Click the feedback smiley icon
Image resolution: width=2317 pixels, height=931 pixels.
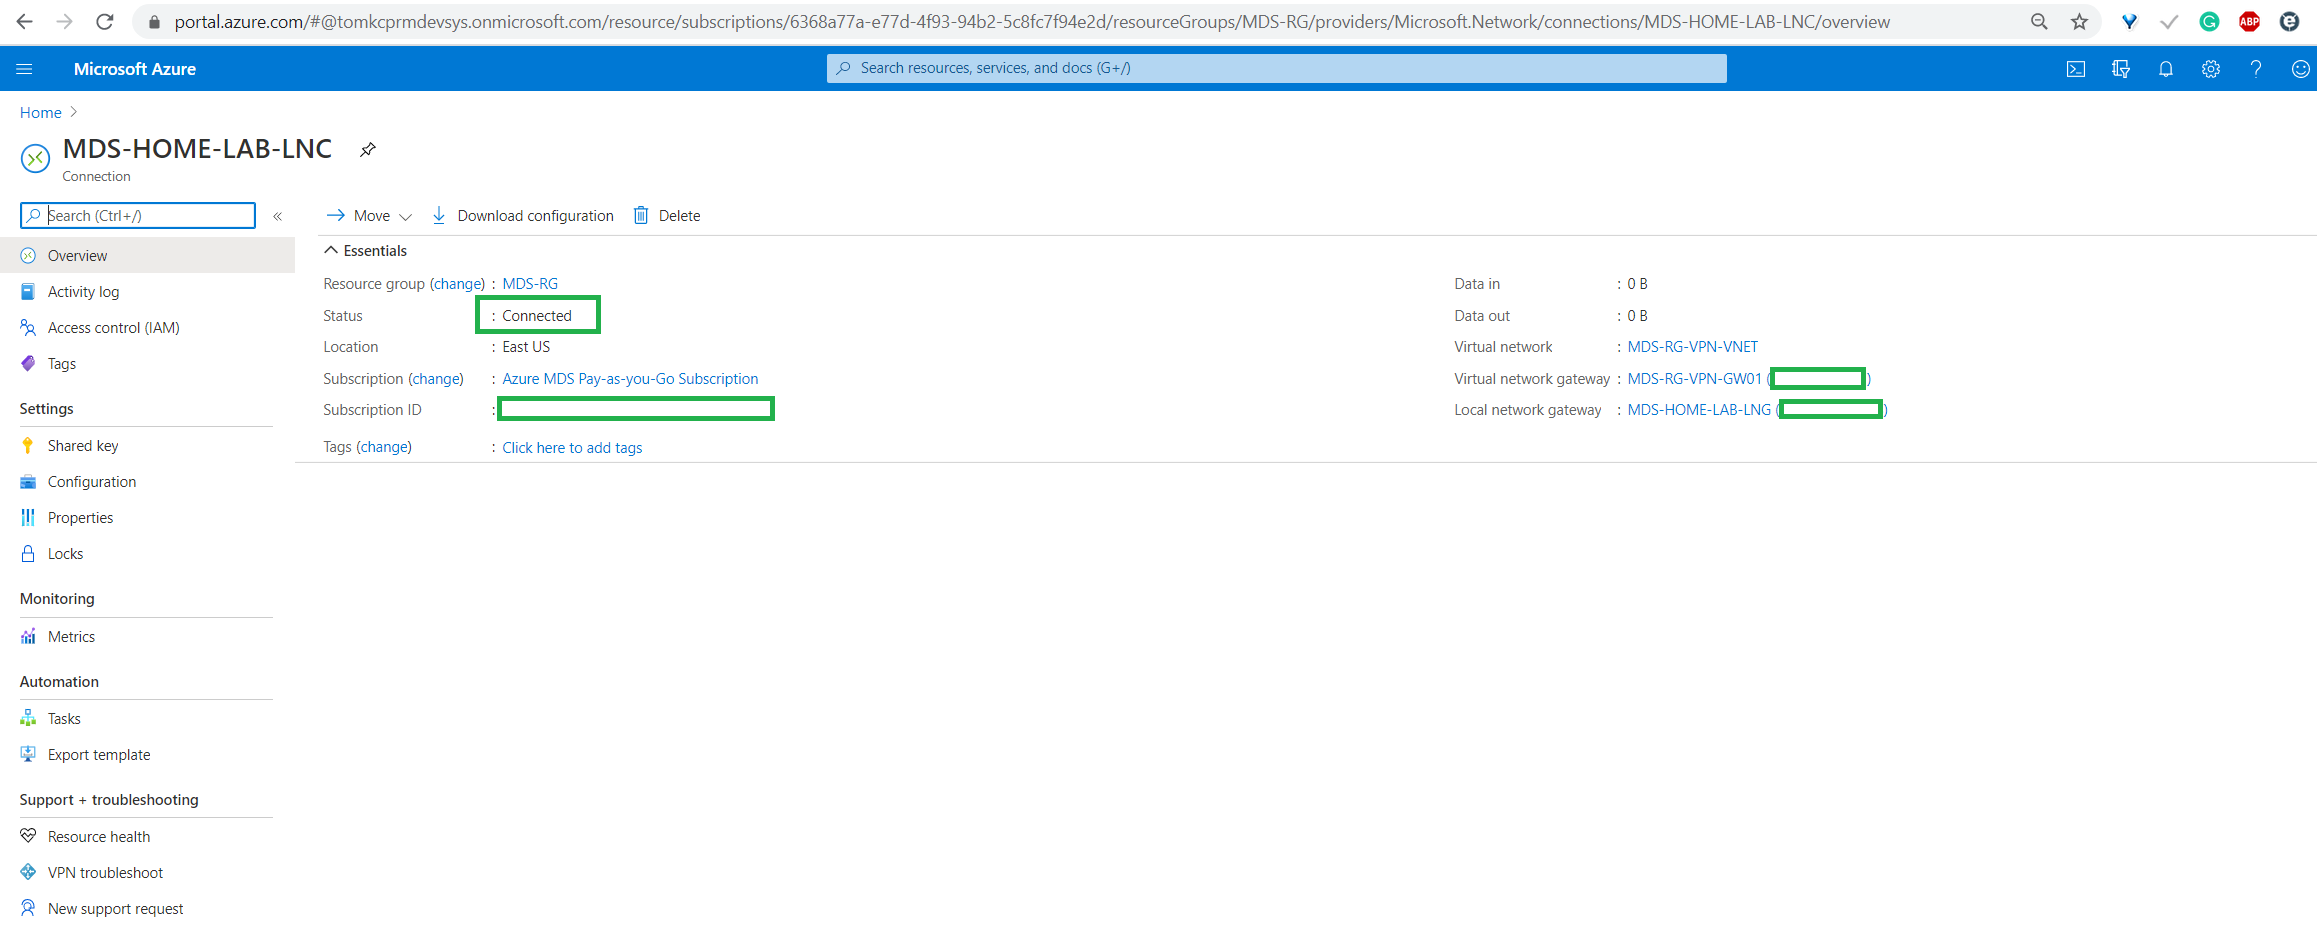point(2300,69)
